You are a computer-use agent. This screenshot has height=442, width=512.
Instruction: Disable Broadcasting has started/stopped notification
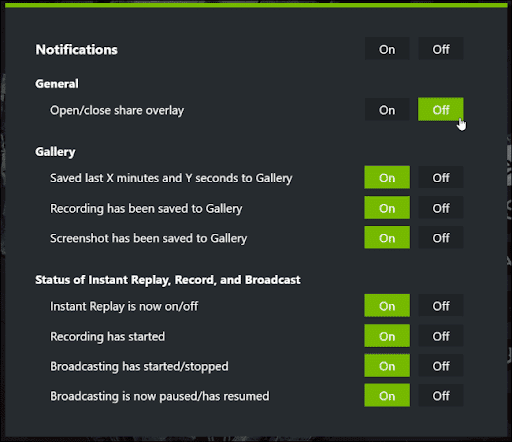click(x=441, y=366)
